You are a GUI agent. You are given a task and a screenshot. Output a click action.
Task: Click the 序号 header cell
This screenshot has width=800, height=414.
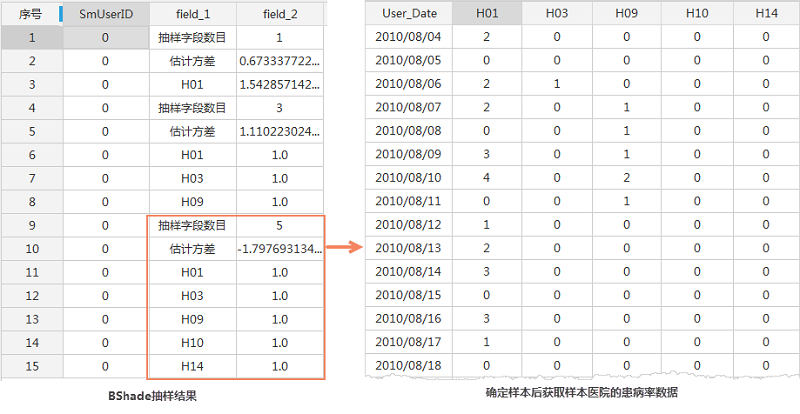point(29,14)
